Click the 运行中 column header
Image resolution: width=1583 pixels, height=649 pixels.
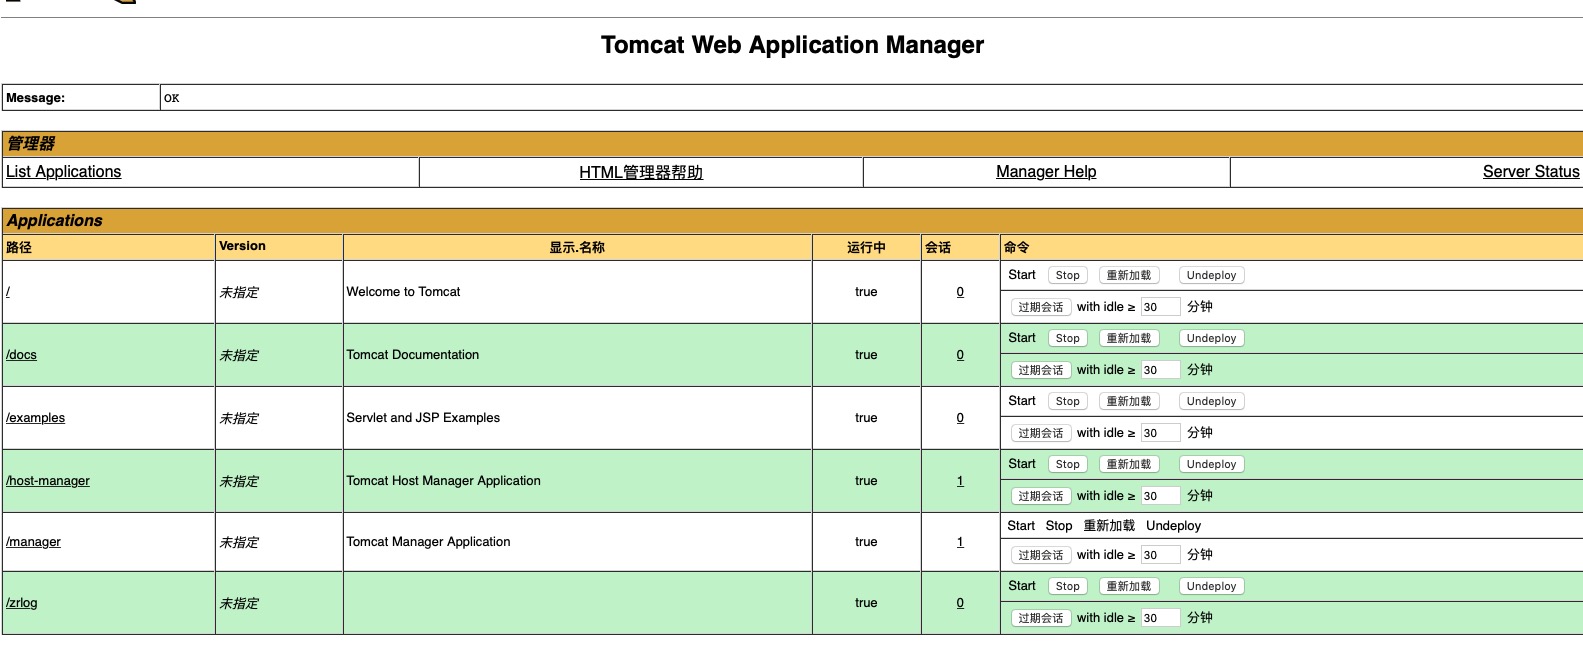[x=866, y=247]
